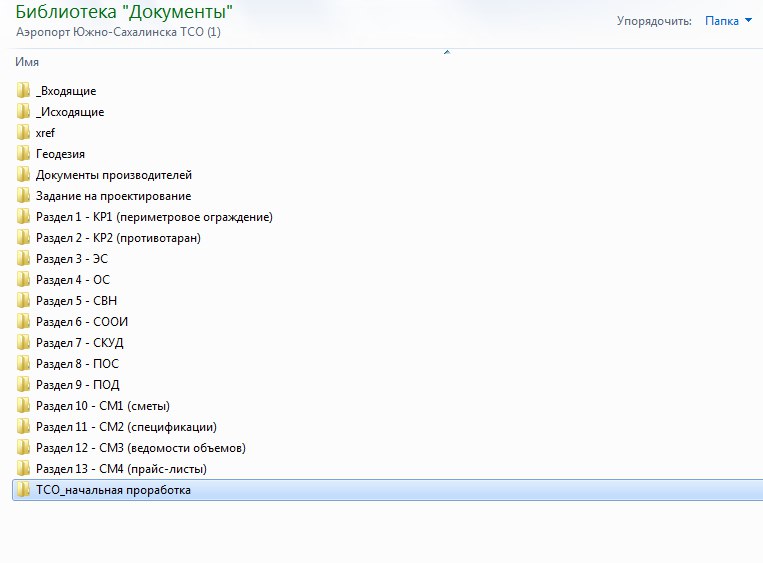Image resolution: width=763 pixels, height=563 pixels.
Task: Click the folder icon of Раздел 8 - ПОС
Action: coord(23,363)
